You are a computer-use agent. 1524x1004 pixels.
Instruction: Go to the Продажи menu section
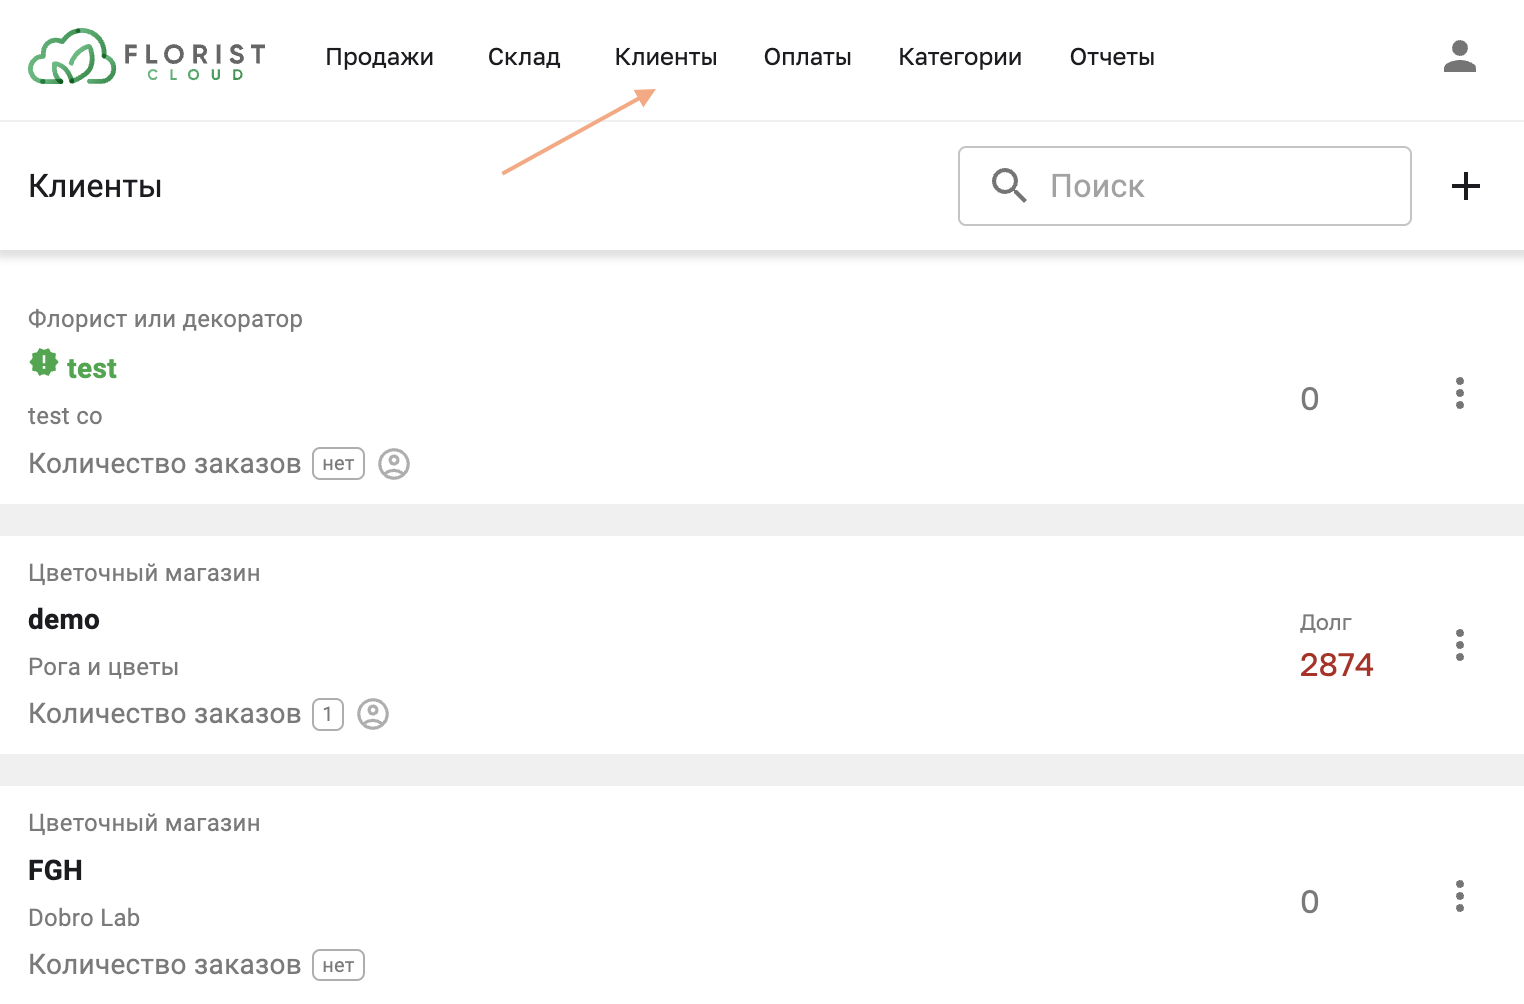[379, 57]
